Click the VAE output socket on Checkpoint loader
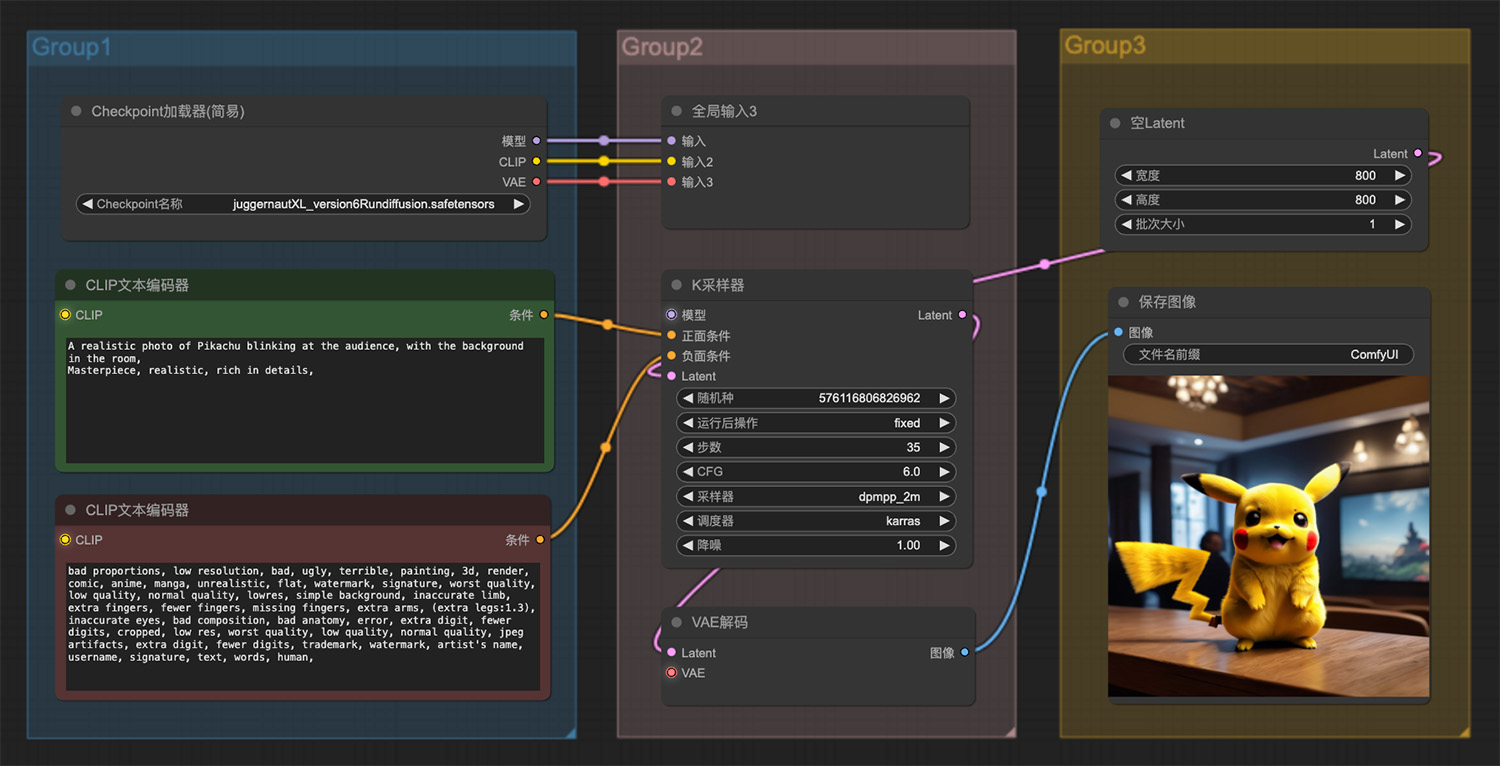Screen dimensions: 1500x766 click(537, 182)
